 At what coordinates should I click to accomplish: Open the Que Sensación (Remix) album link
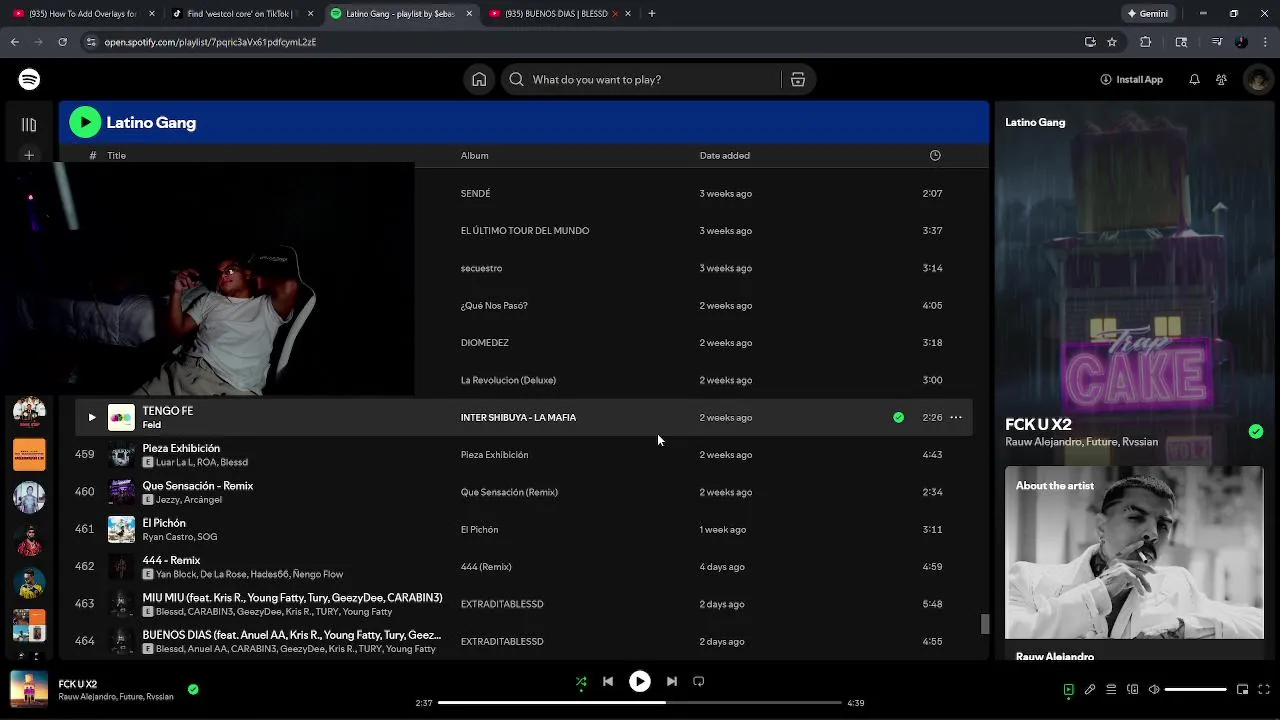(509, 492)
